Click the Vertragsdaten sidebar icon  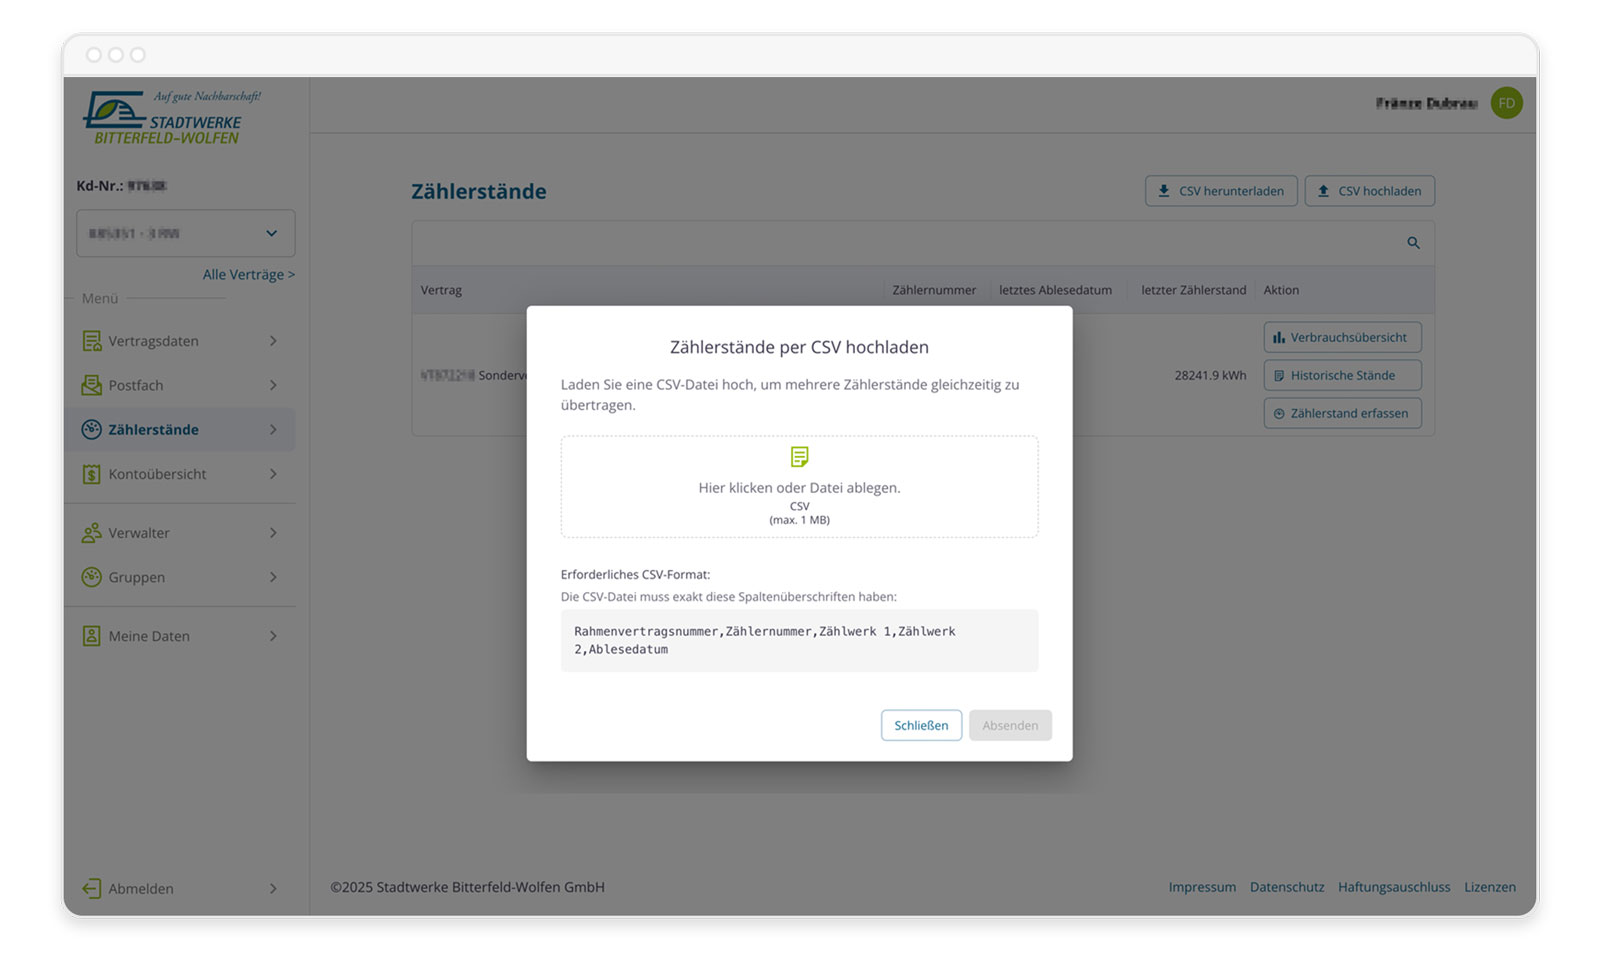[91, 341]
